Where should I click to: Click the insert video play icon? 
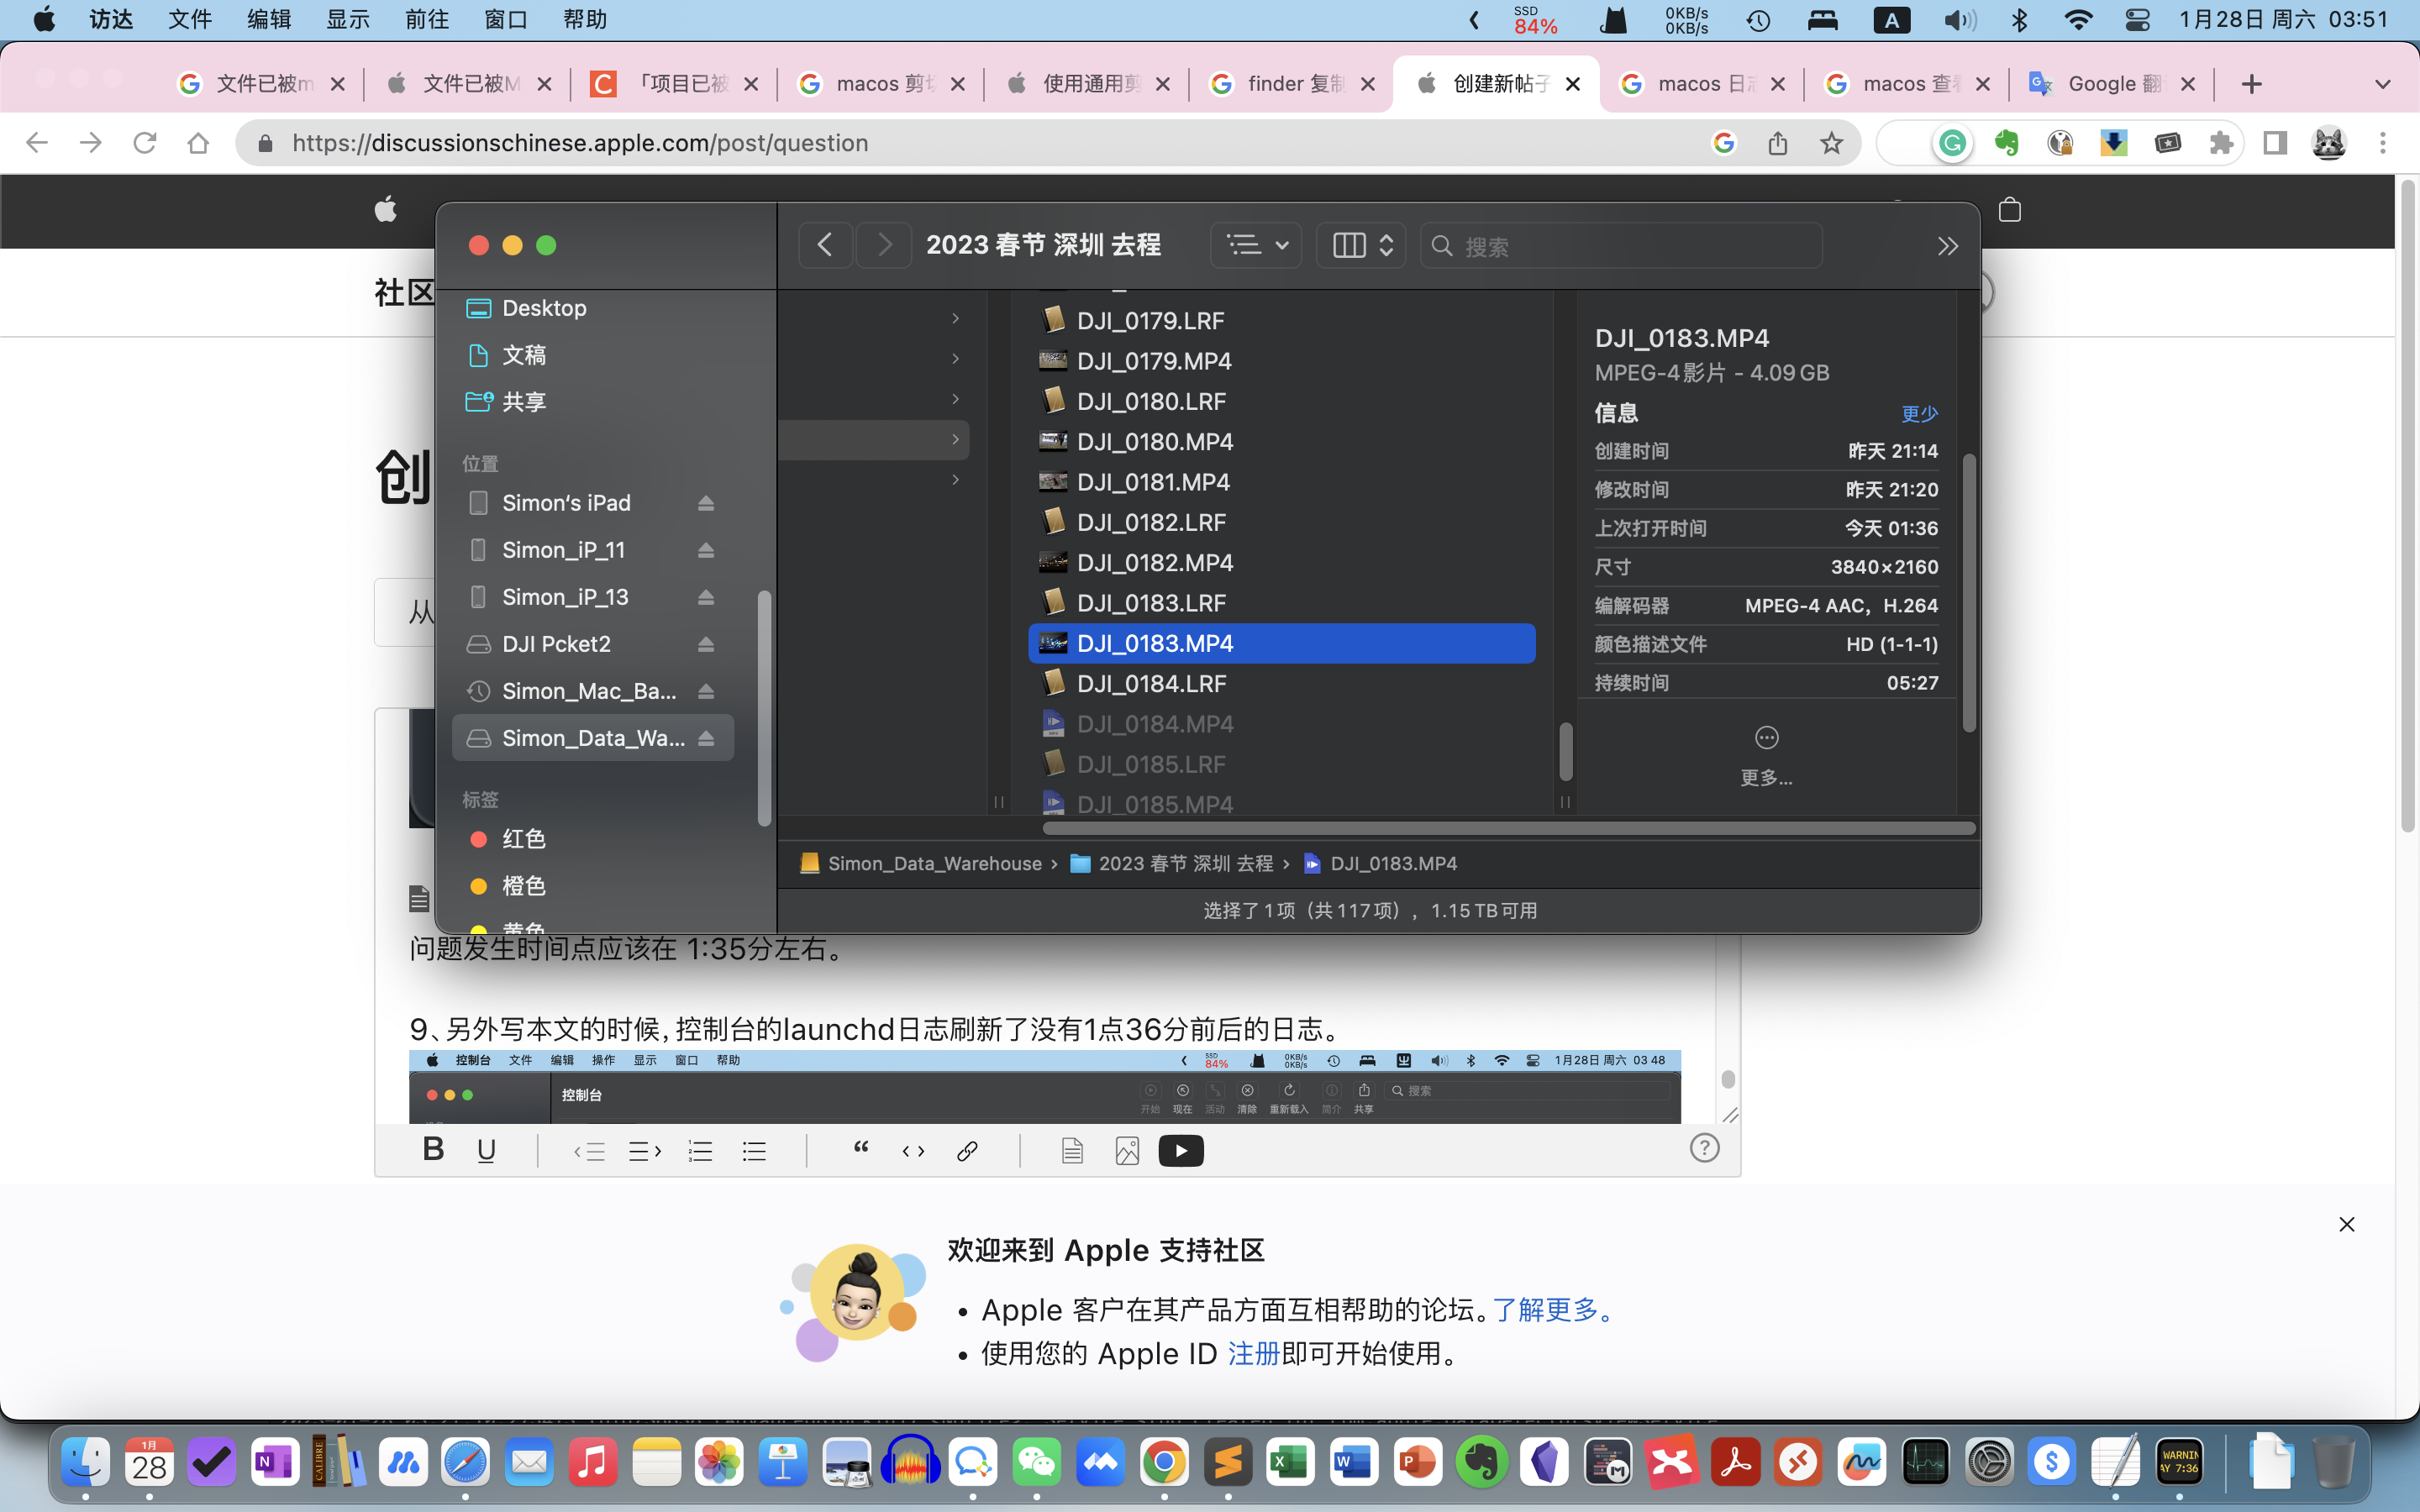click(x=1181, y=1151)
